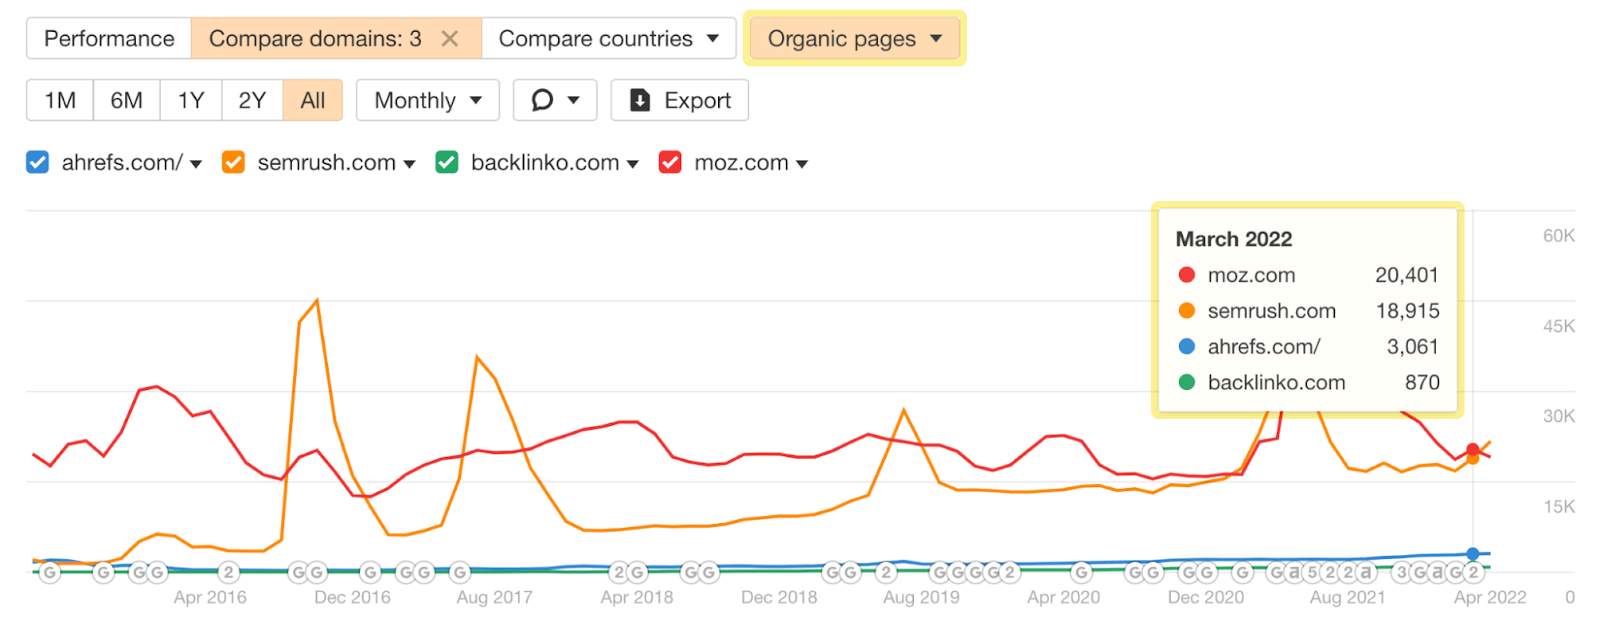Image resolution: width=1600 pixels, height=624 pixels.
Task: Switch to the Performance tab
Action: click(109, 39)
